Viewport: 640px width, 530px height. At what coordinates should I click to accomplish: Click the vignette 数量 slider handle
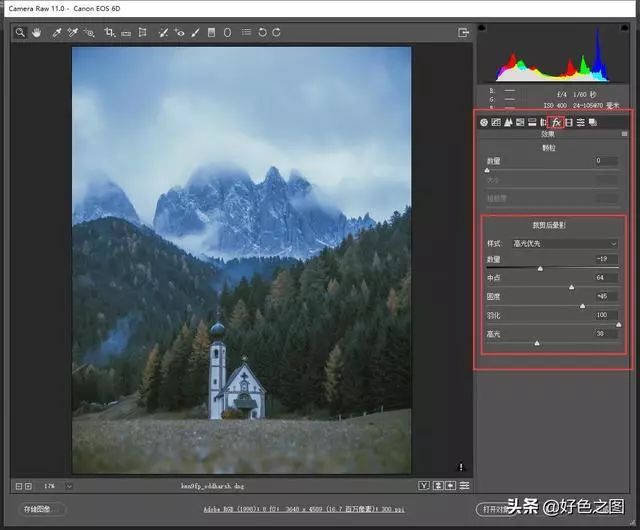pos(540,268)
